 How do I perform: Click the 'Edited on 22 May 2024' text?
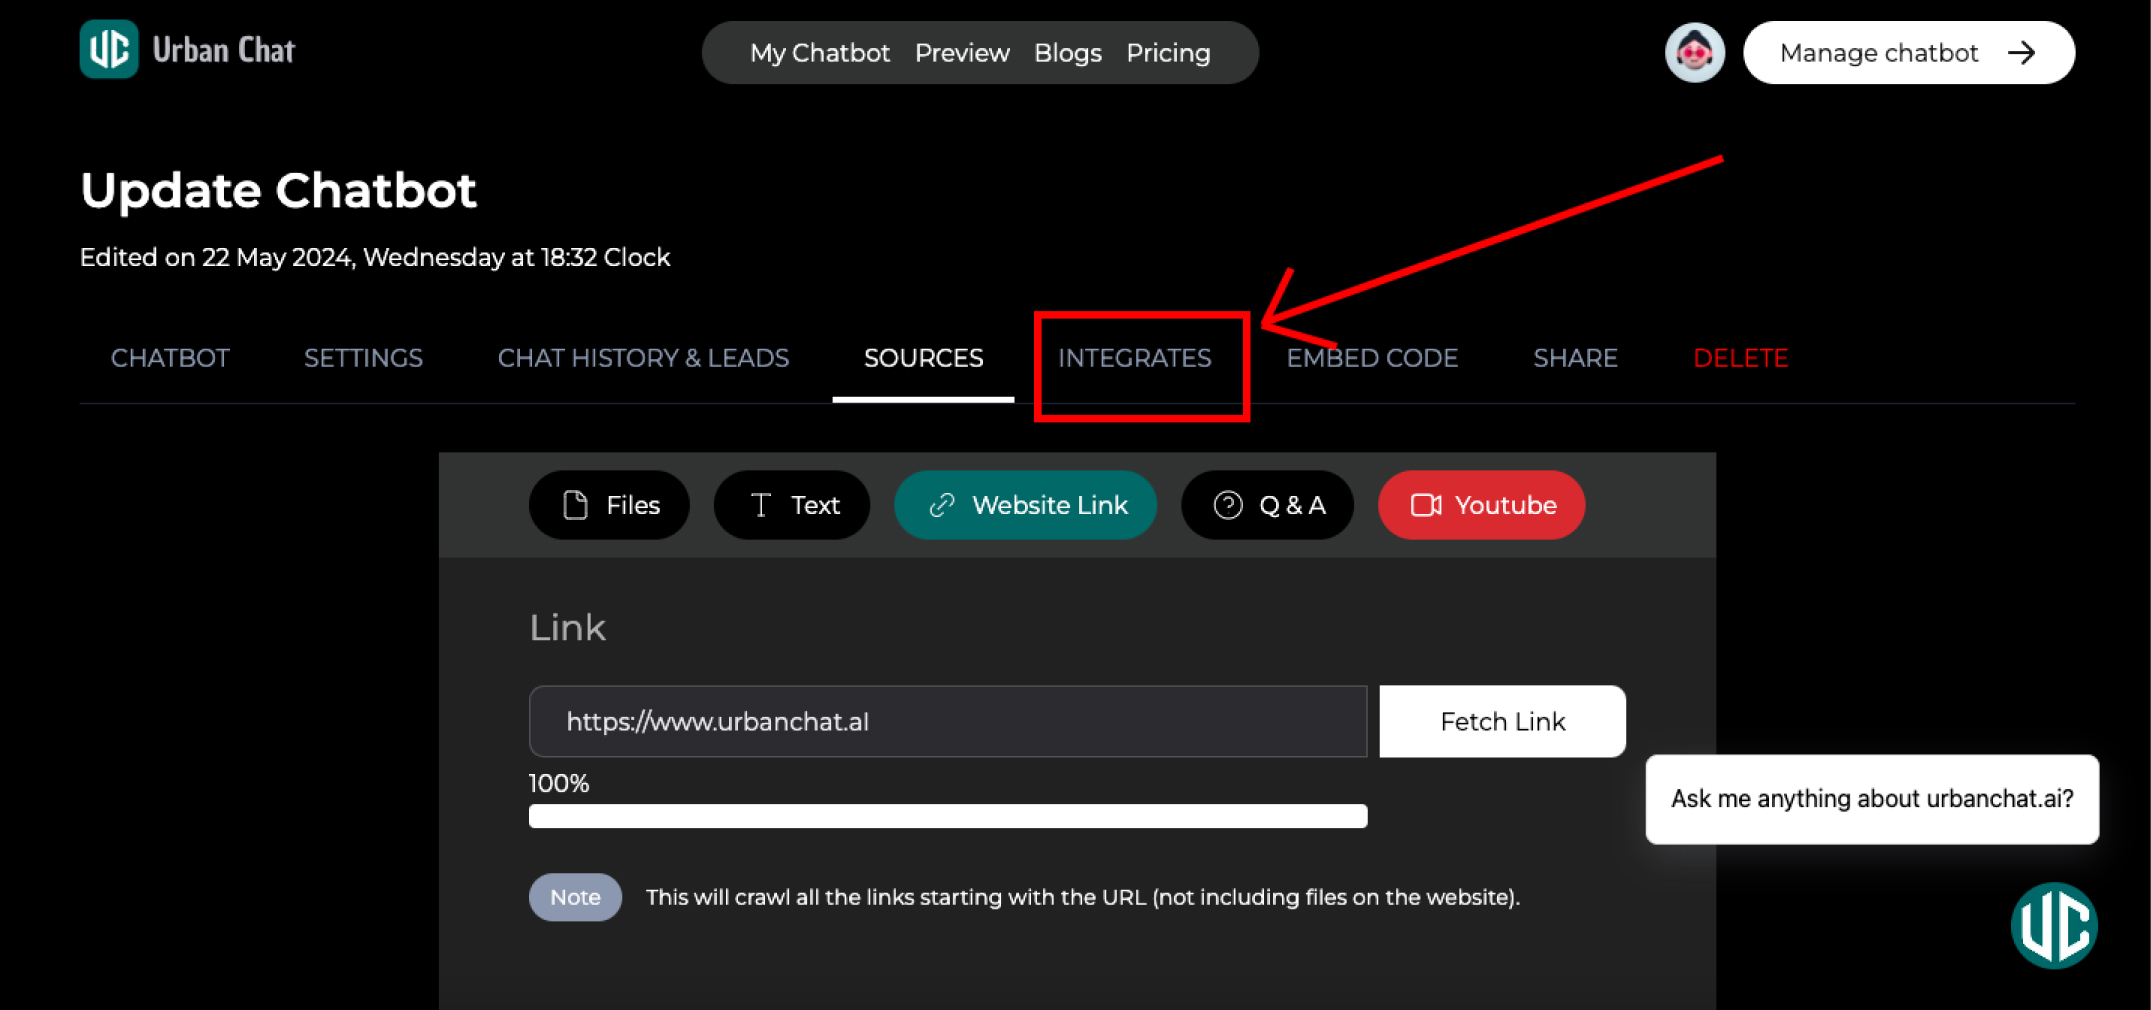pyautogui.click(x=375, y=257)
